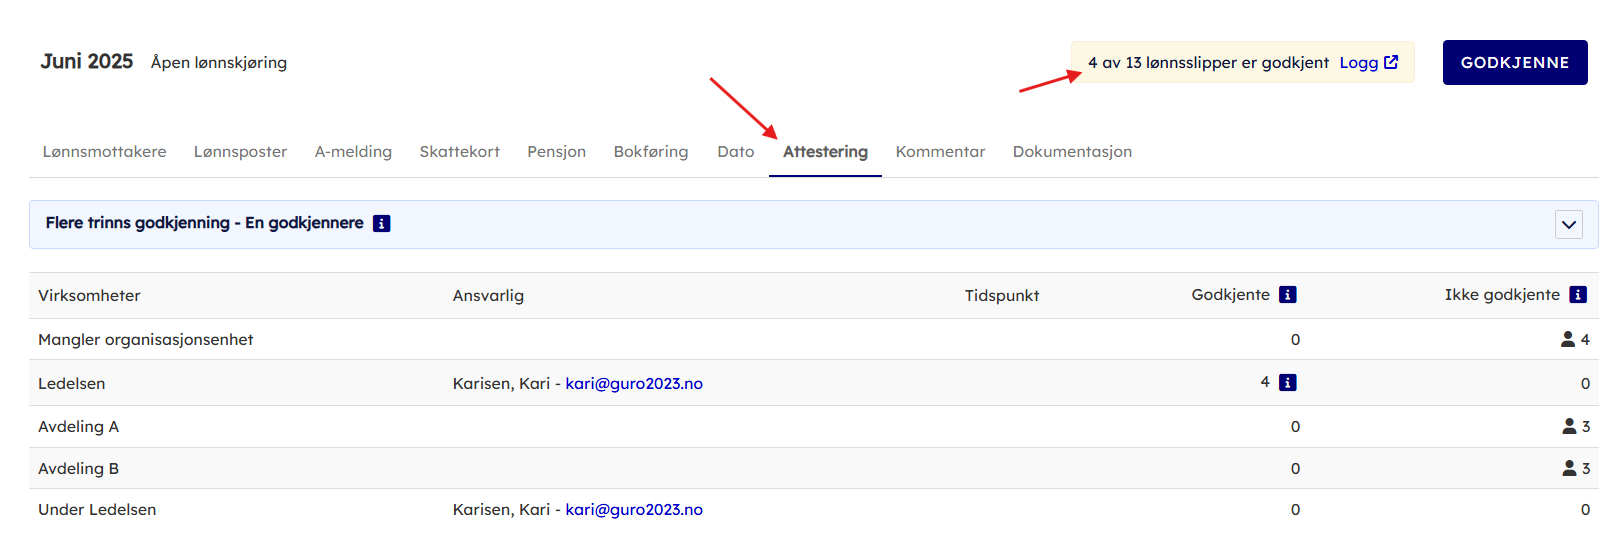This screenshot has width=1620, height=546.
Task: View the Dokumentasjon tab
Action: point(1072,152)
